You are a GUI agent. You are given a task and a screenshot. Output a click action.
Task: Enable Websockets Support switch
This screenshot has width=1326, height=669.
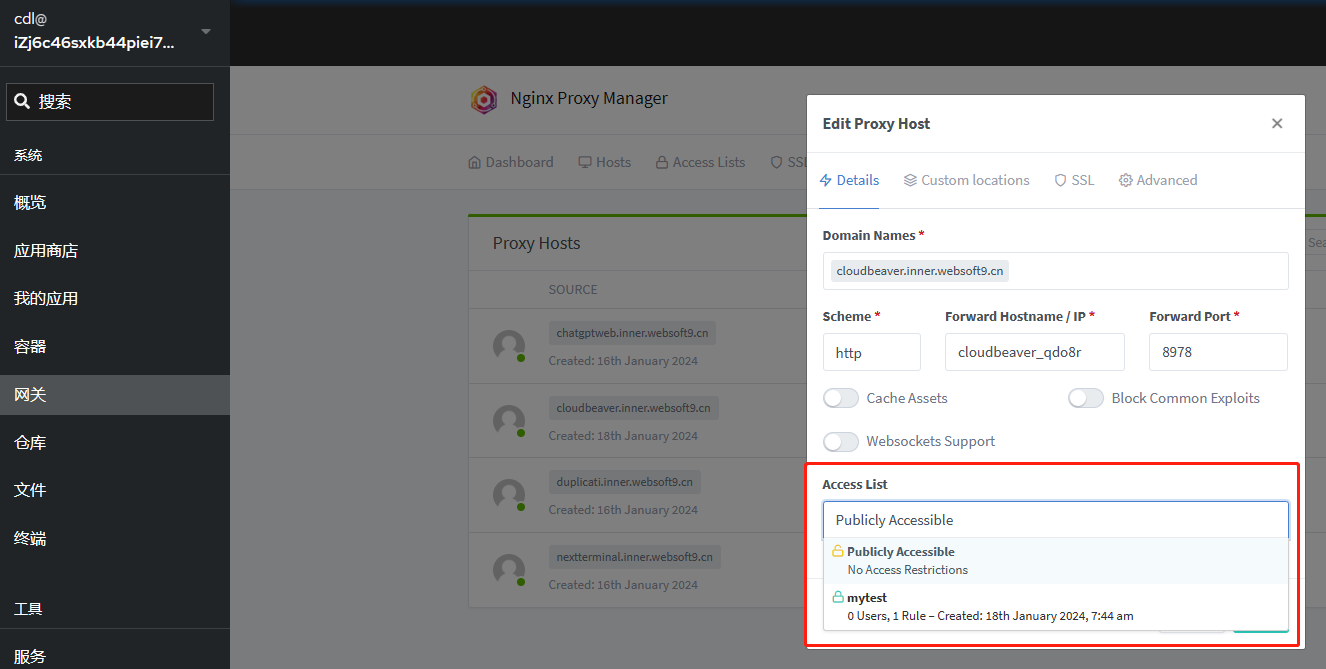coord(841,441)
